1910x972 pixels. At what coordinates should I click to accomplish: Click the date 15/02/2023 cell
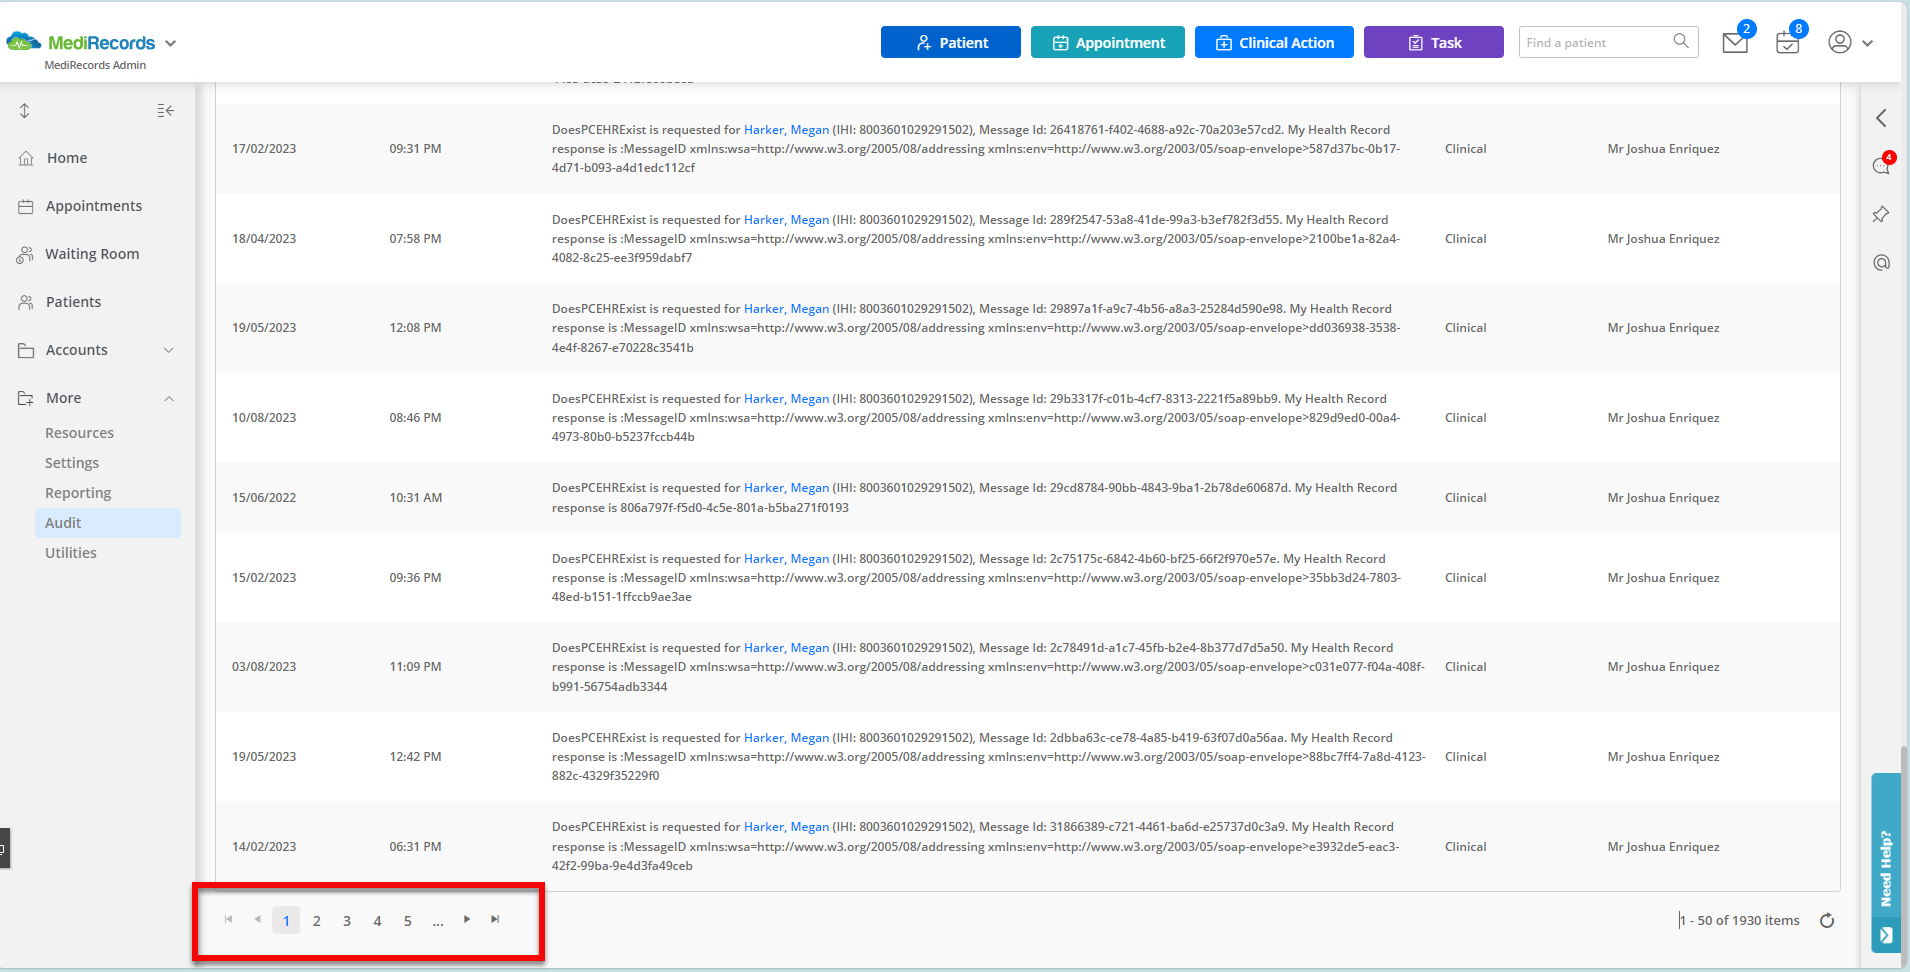point(264,578)
